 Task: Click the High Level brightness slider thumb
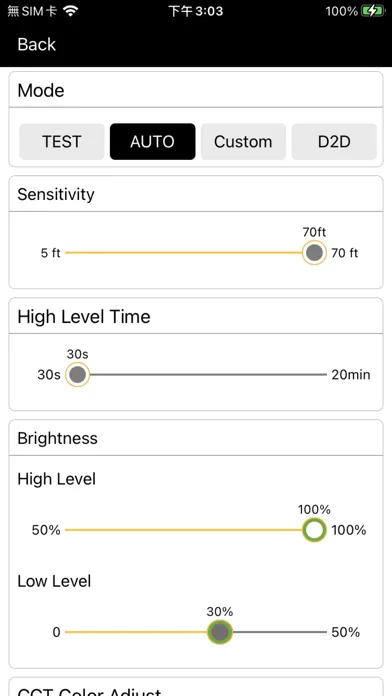[x=314, y=530]
